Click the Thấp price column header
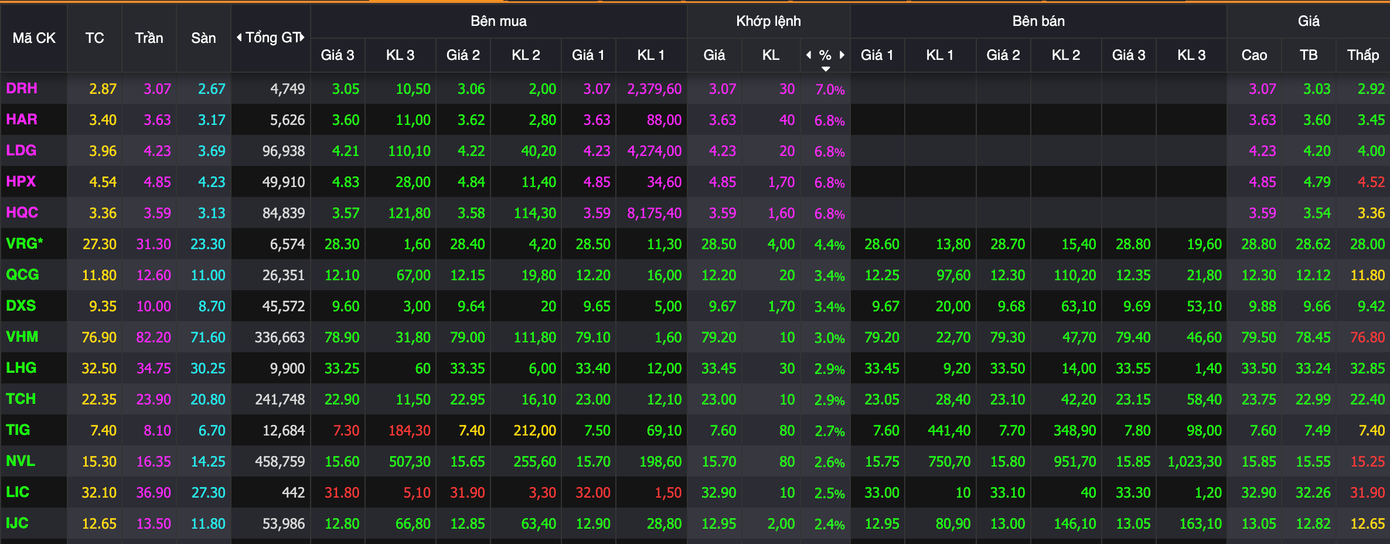 [1362, 55]
